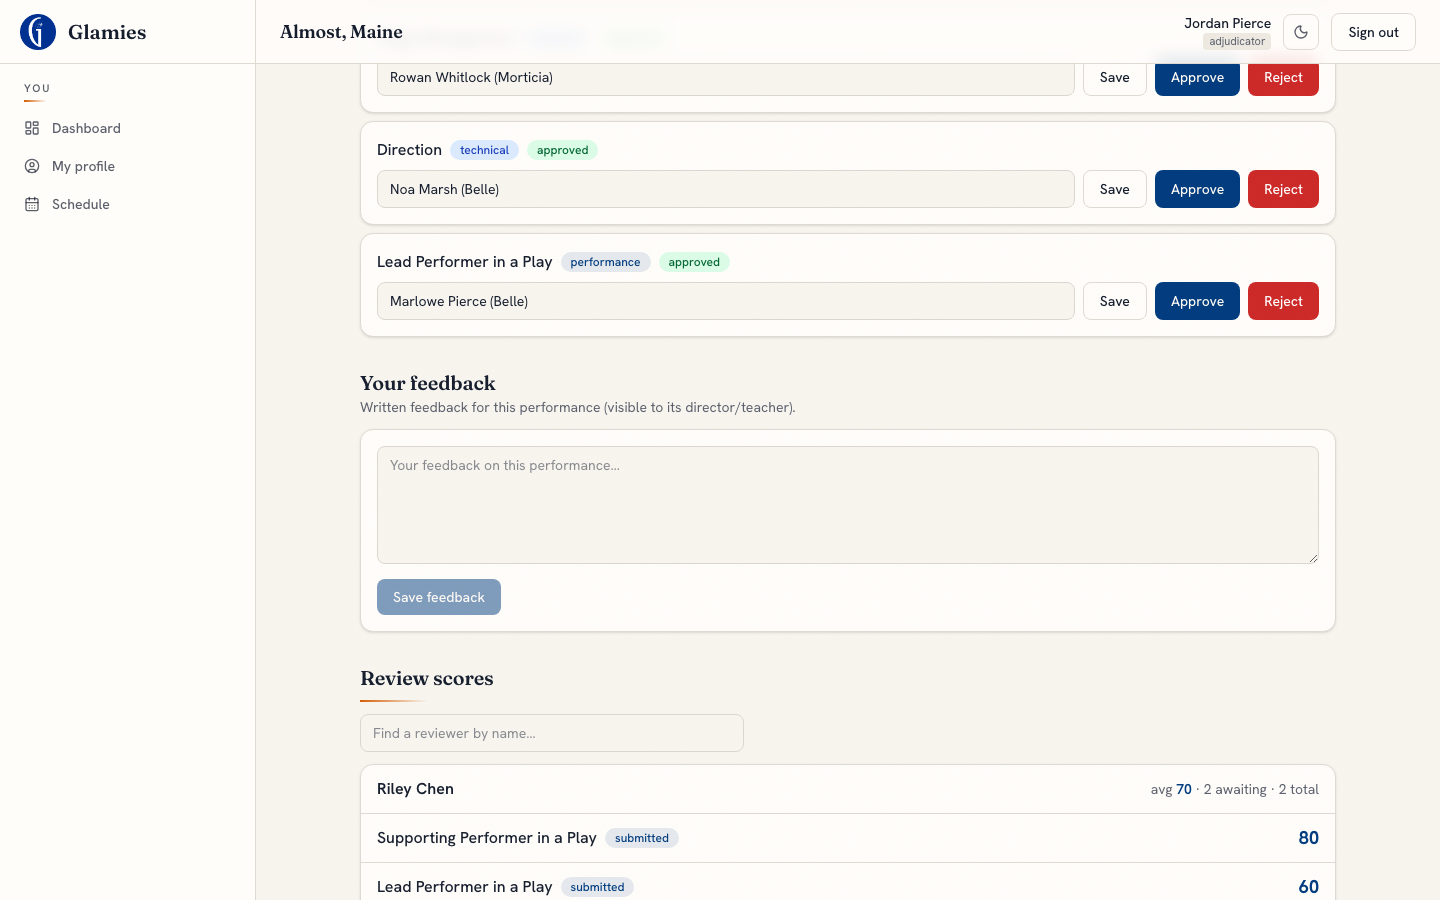Click the Noa Marsh (Belle) input field

pos(726,189)
